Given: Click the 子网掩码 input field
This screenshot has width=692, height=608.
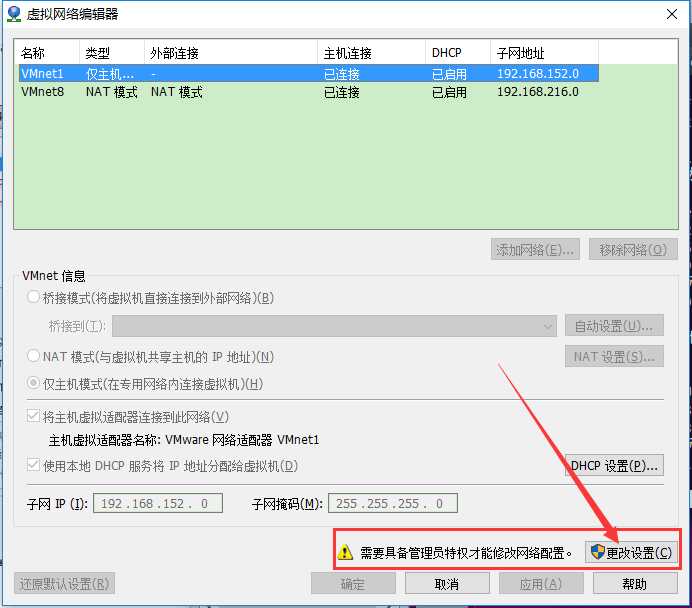Looking at the screenshot, I should tap(393, 503).
